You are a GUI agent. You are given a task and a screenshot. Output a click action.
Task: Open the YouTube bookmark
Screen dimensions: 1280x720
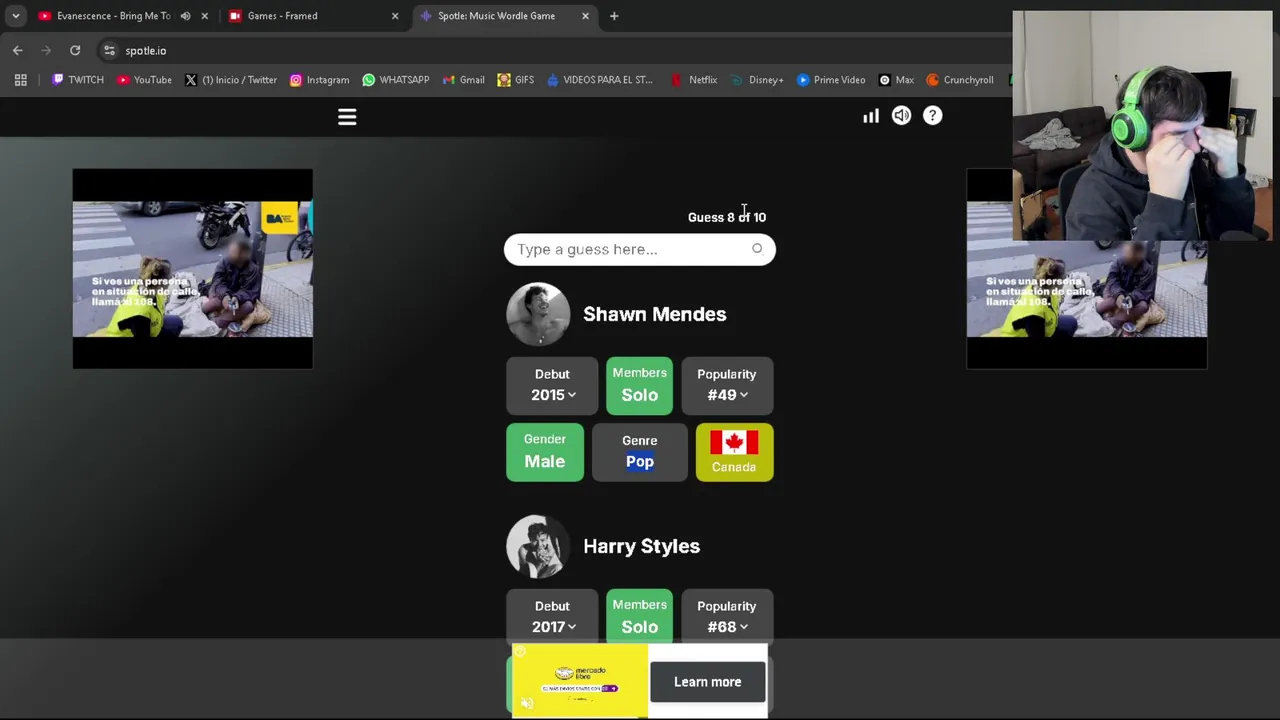pyautogui.click(x=144, y=80)
